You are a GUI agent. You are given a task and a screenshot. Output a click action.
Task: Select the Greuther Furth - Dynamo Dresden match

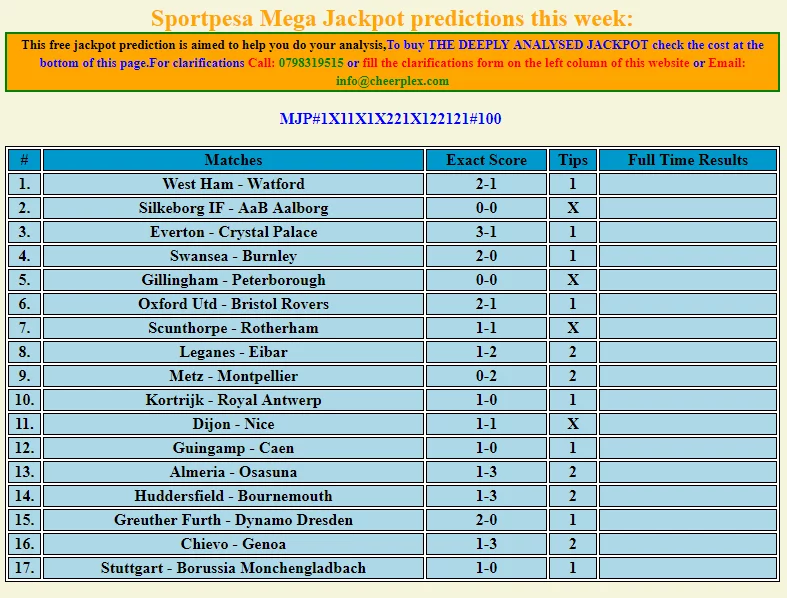coord(233,520)
